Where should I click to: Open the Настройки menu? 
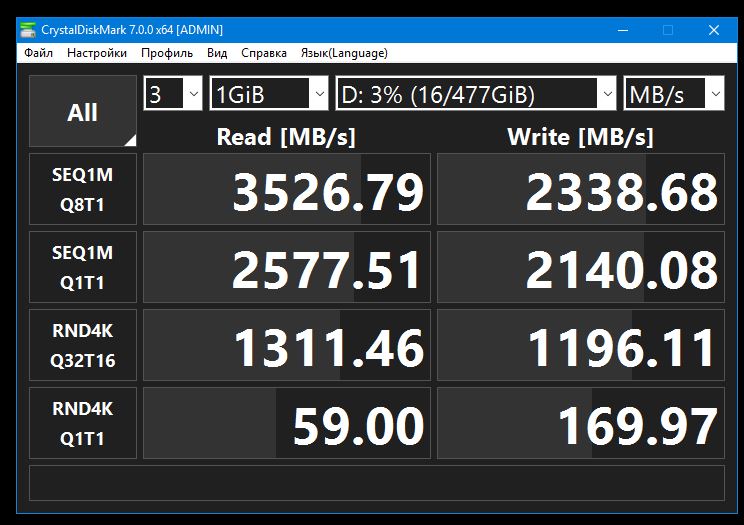97,53
